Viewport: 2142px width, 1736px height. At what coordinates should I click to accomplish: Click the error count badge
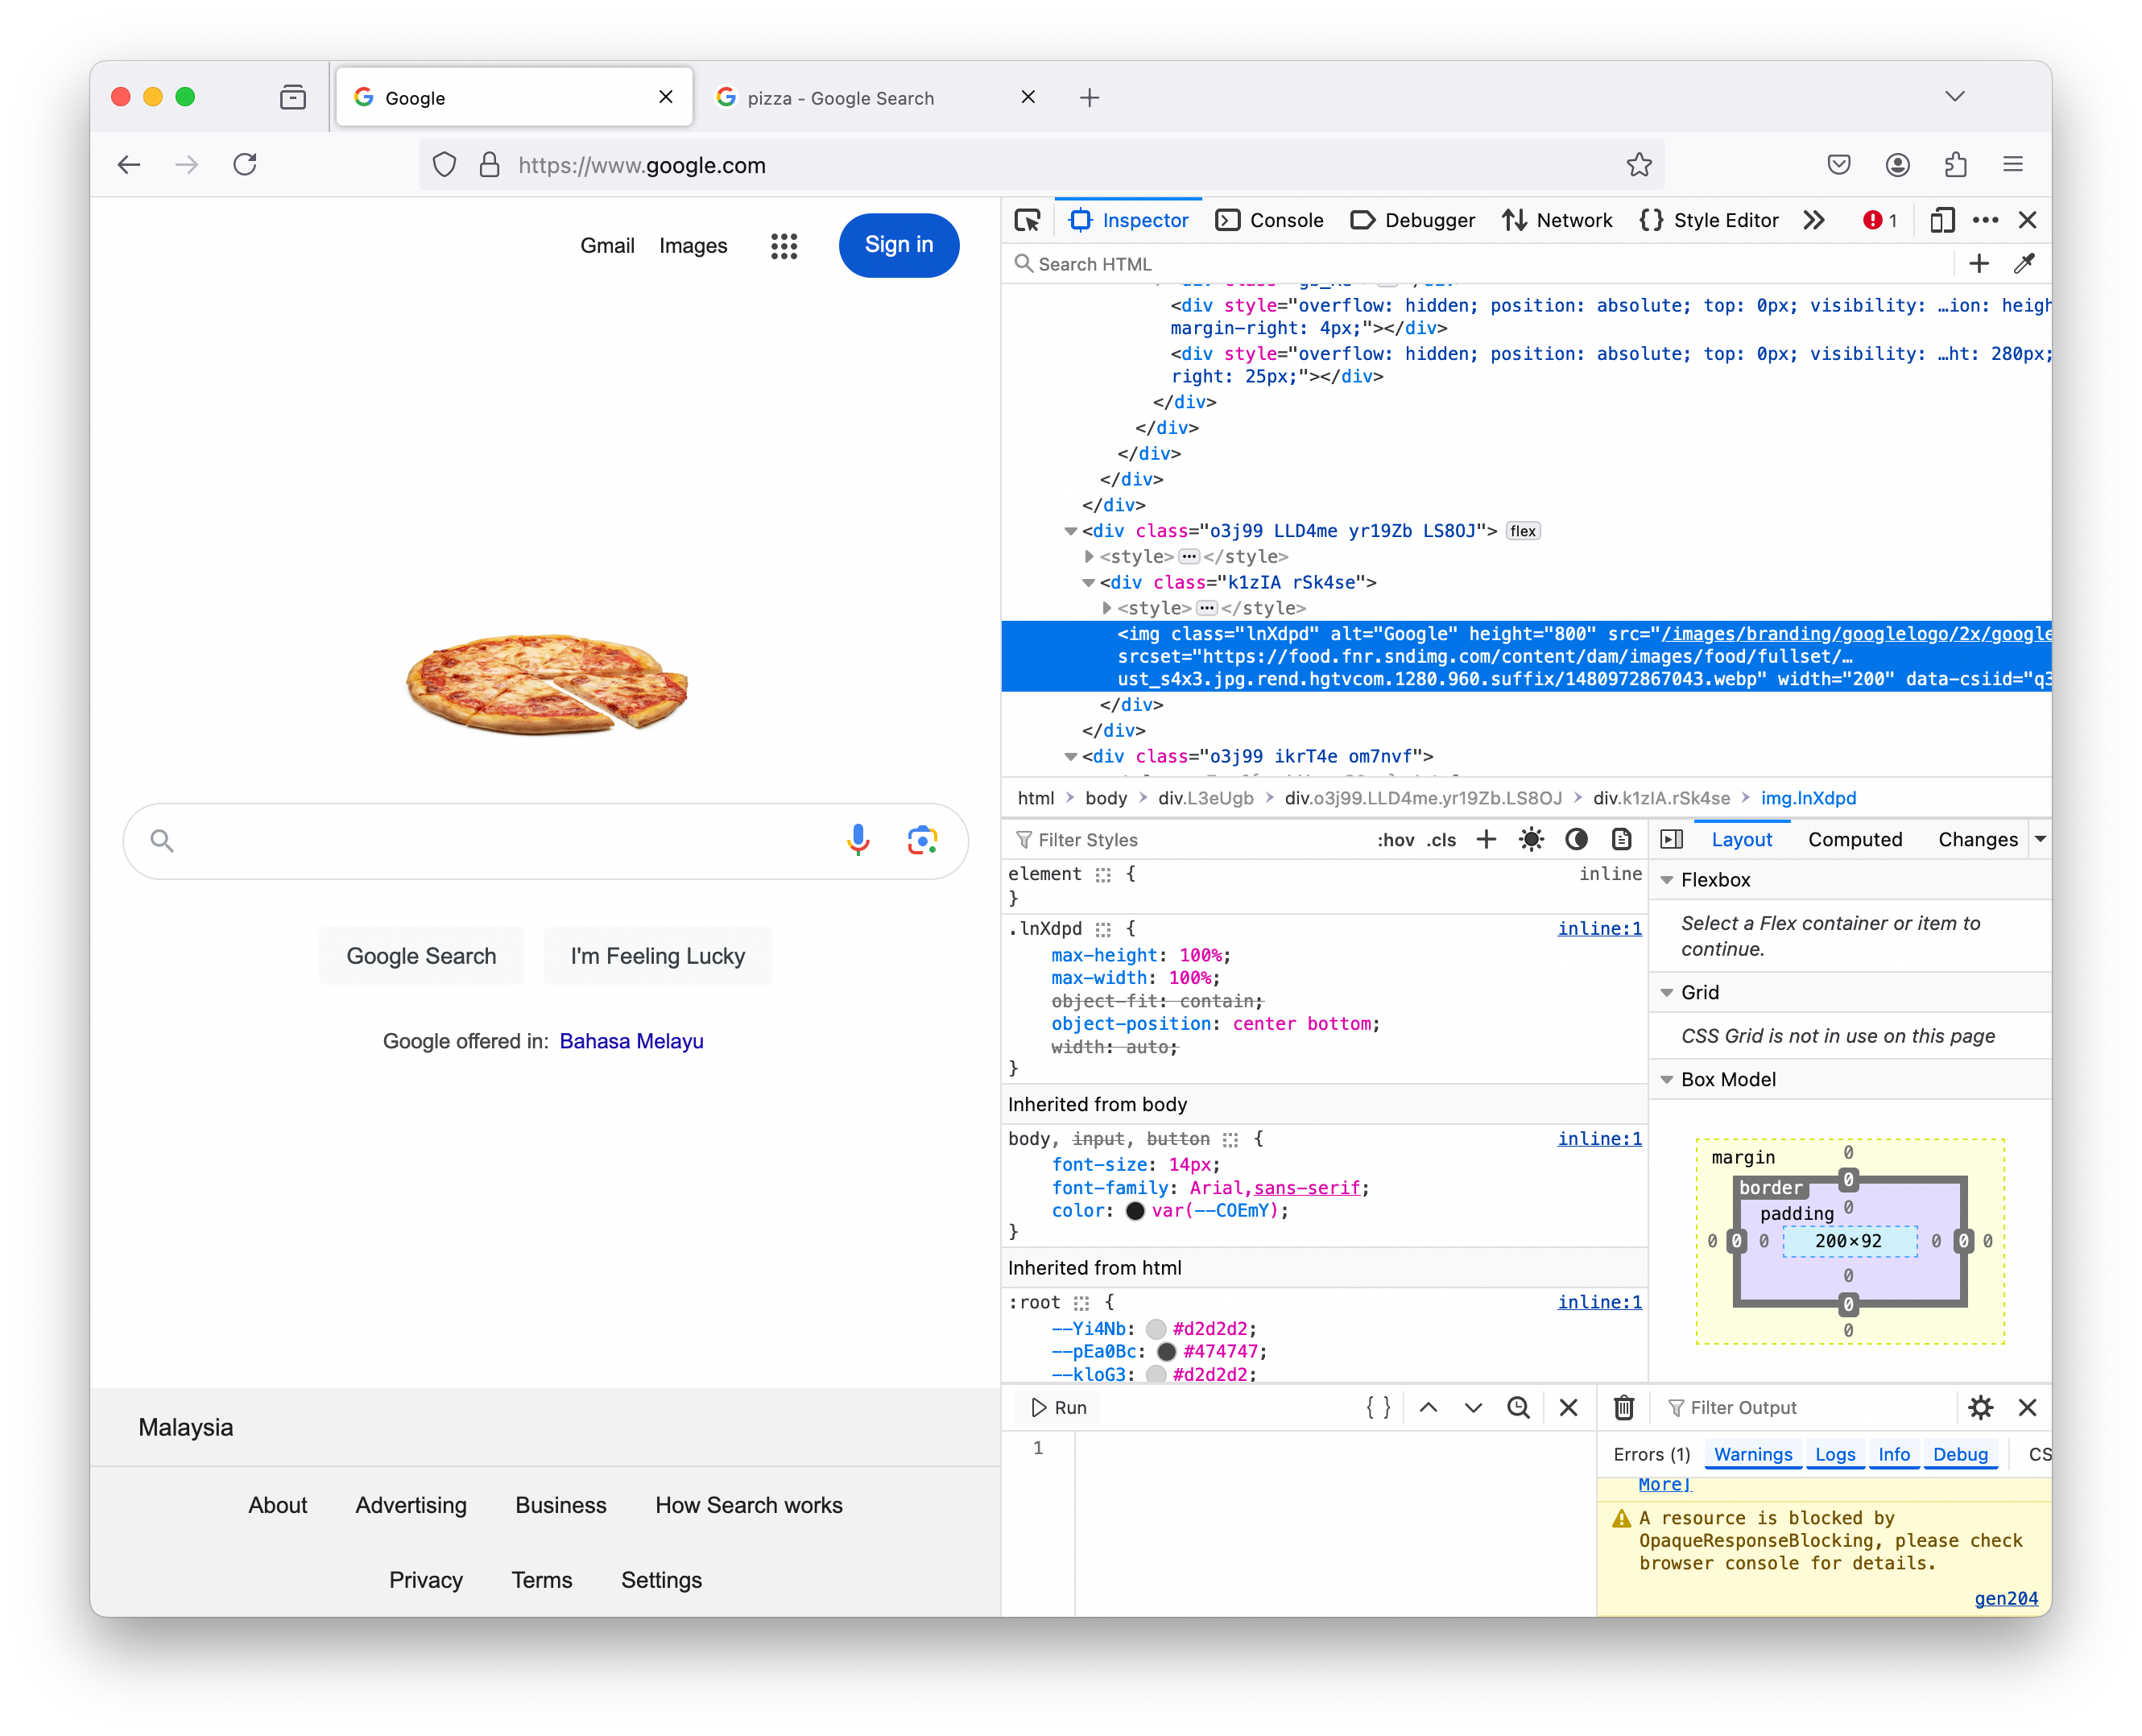1880,220
